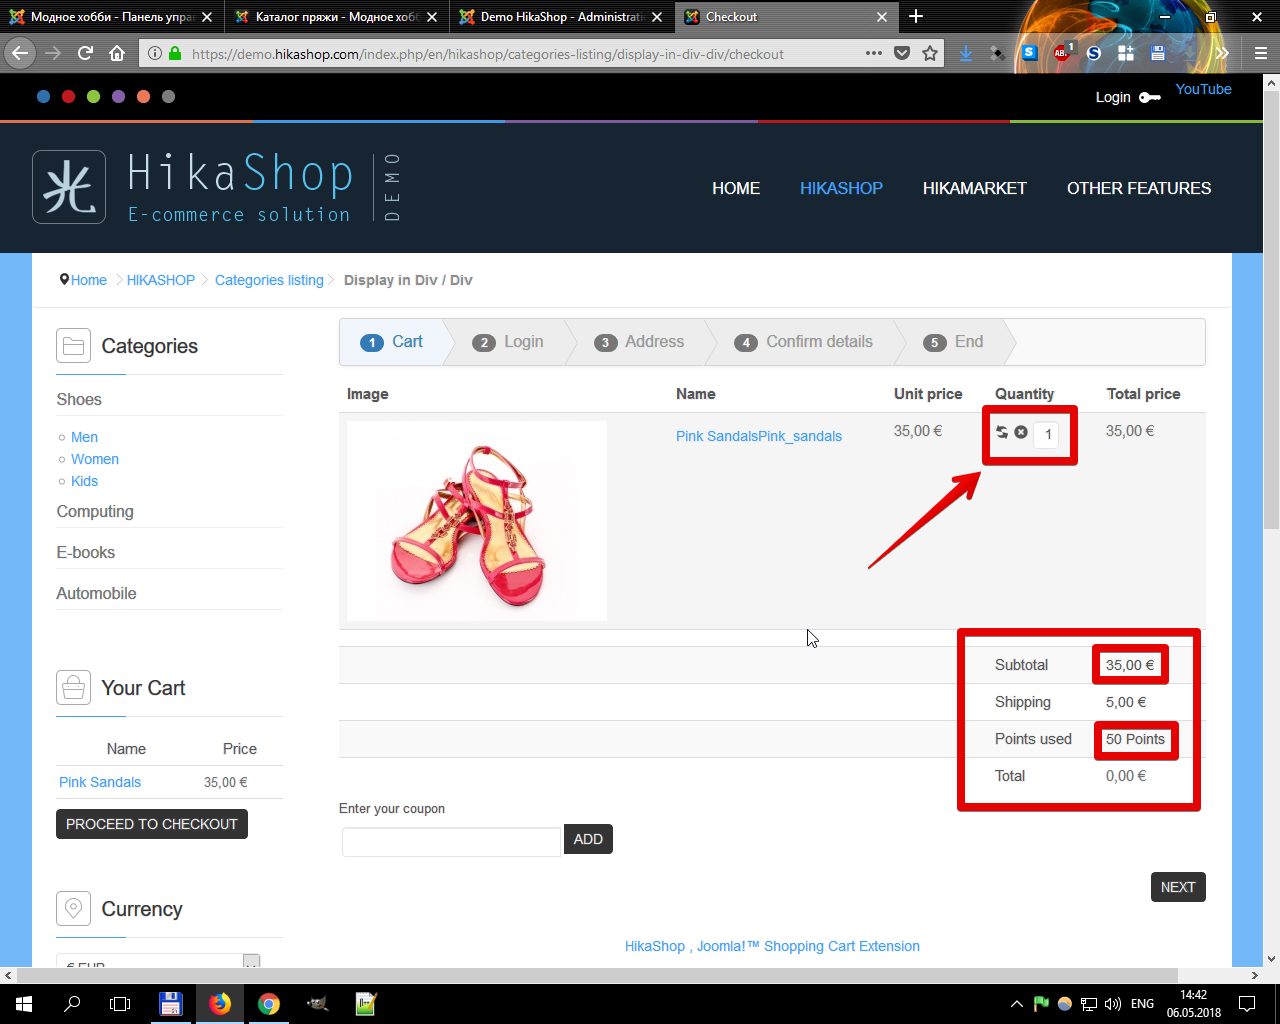This screenshot has height=1024, width=1280.
Task: Open the Pink Sandals product image
Action: coord(477,521)
